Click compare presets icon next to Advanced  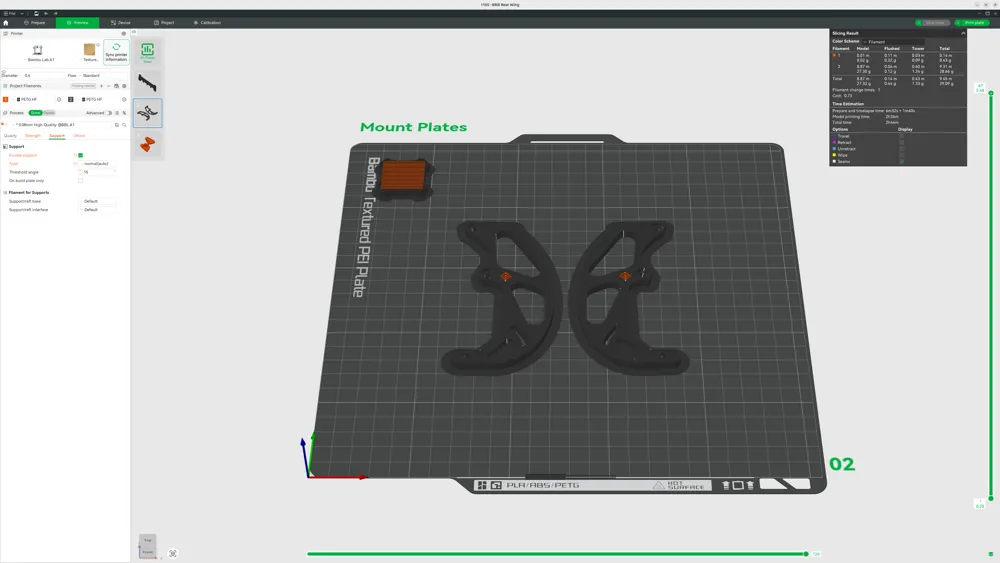pos(124,113)
